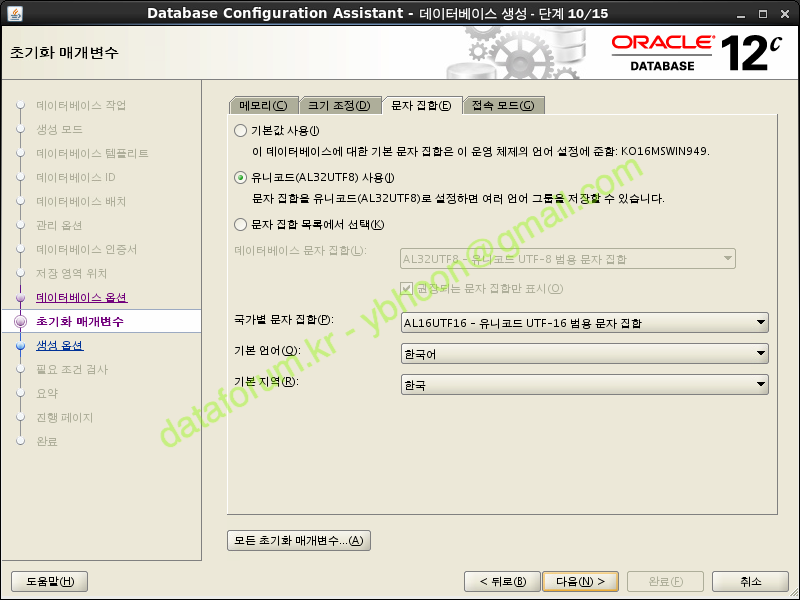Expand the 기본 언어 dropdown
This screenshot has width=800, height=600.
tap(584, 354)
